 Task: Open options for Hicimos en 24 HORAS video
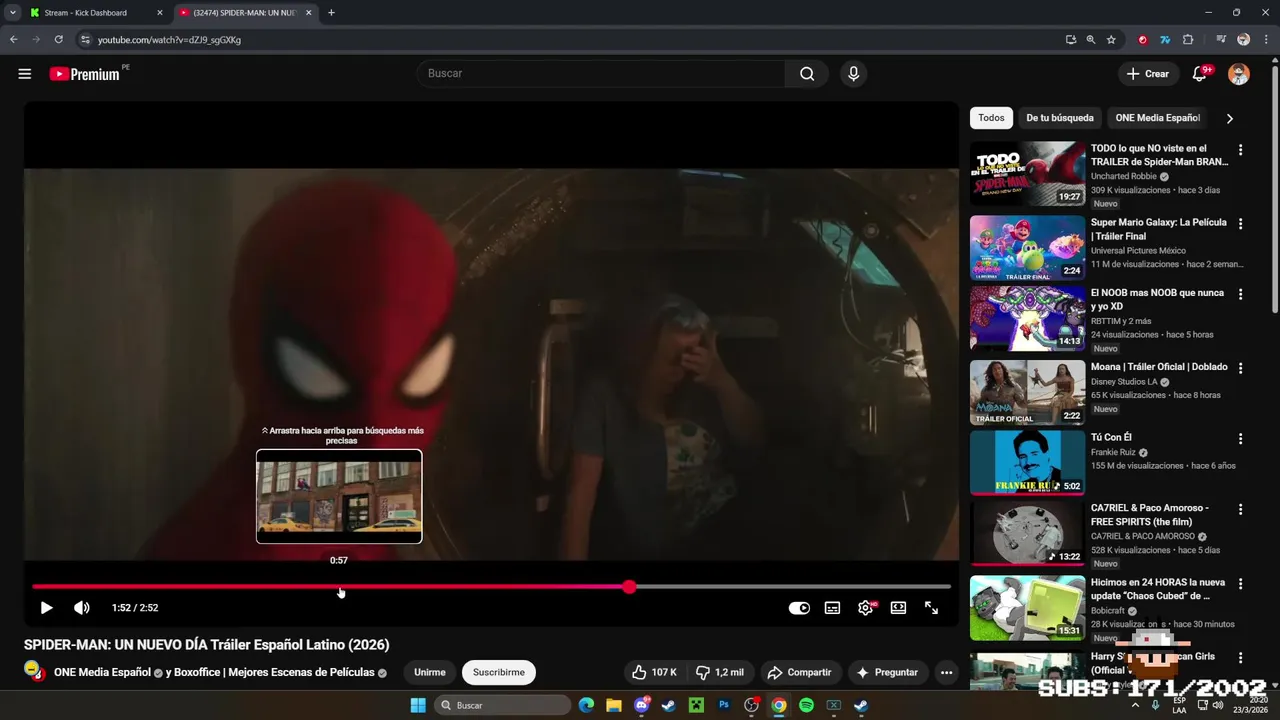pyautogui.click(x=1241, y=583)
